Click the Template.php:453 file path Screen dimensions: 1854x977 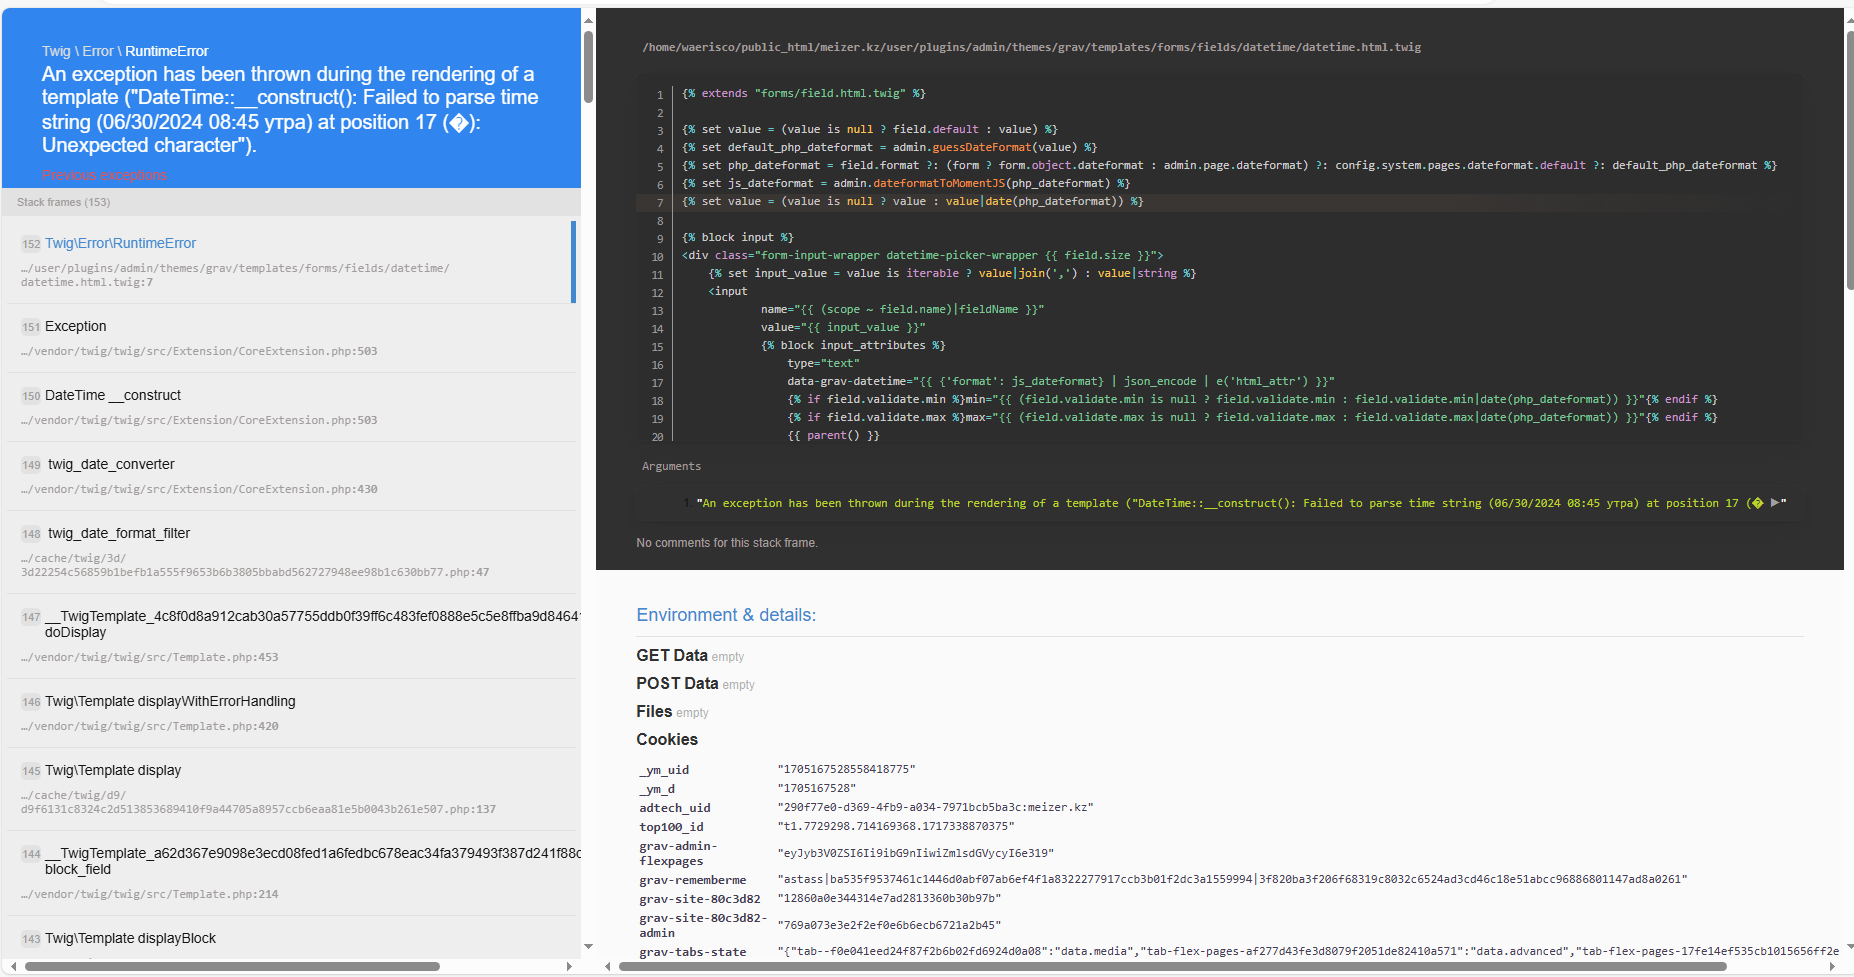coord(150,657)
